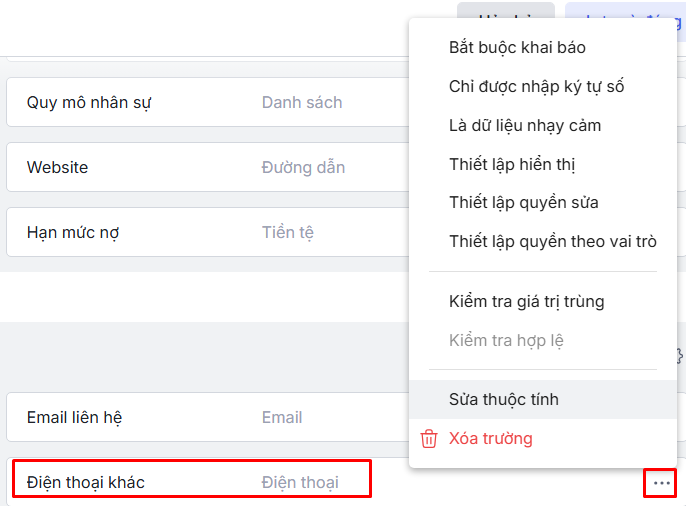The width and height of the screenshot is (686, 506).
Task: Open 'Thiết lập hiển thị' option
Action: (x=512, y=164)
